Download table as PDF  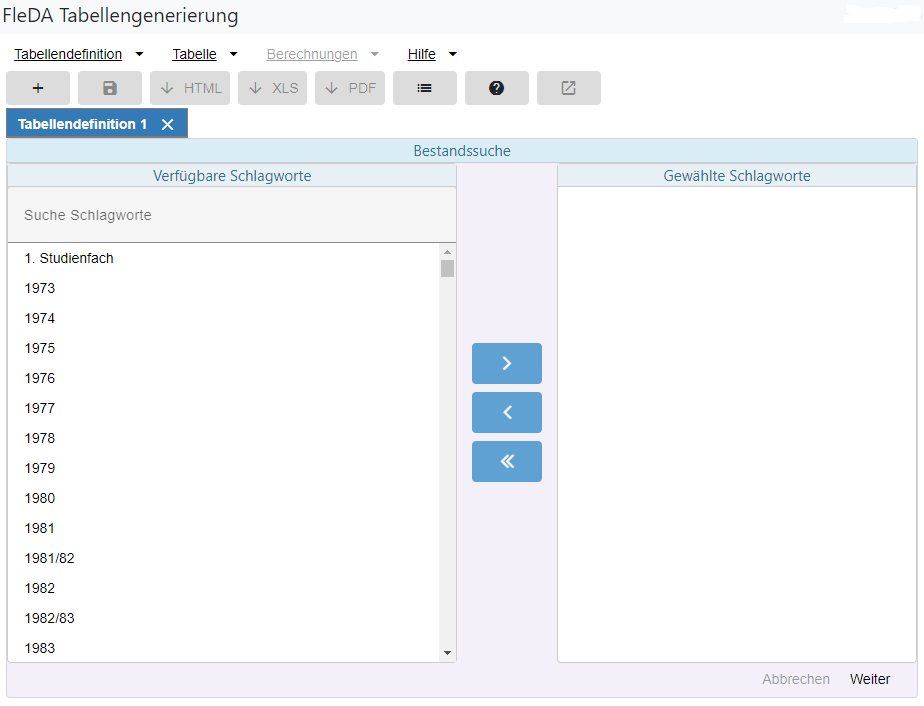[350, 88]
